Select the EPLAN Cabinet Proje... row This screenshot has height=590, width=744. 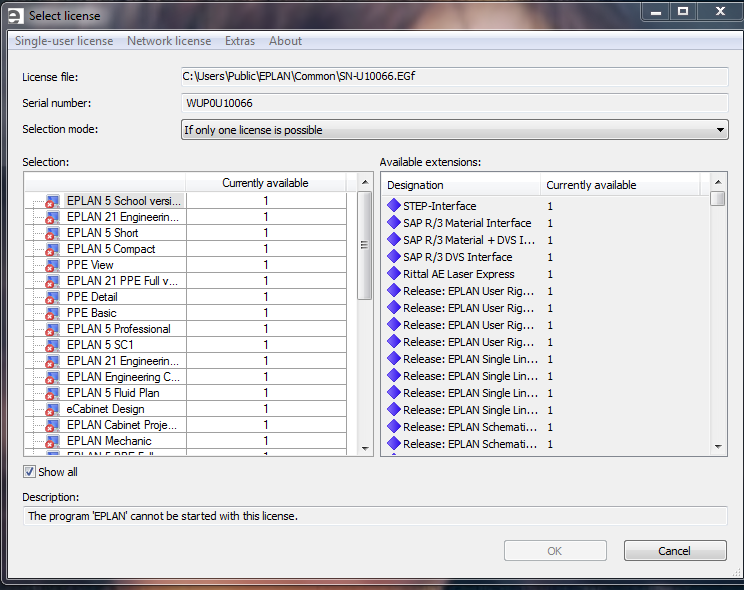[x=185, y=425]
